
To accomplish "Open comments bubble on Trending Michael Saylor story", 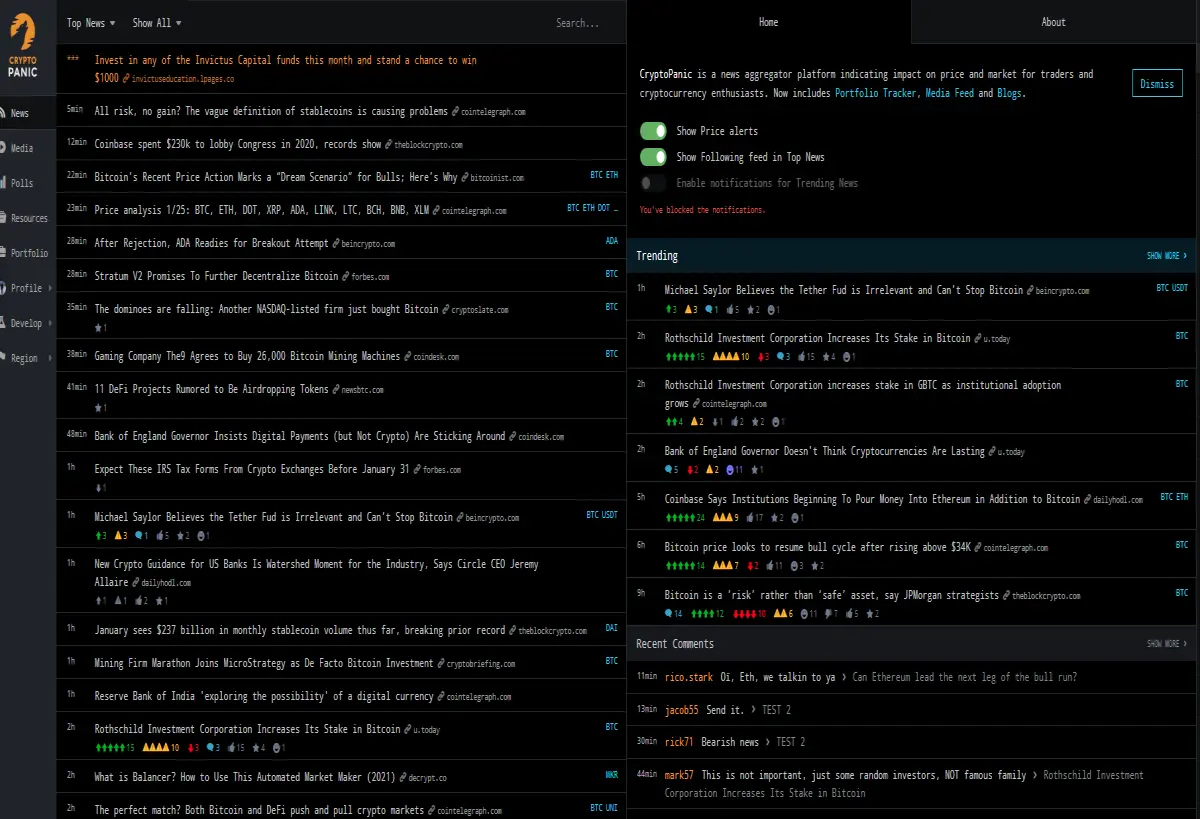I will click(708, 310).
